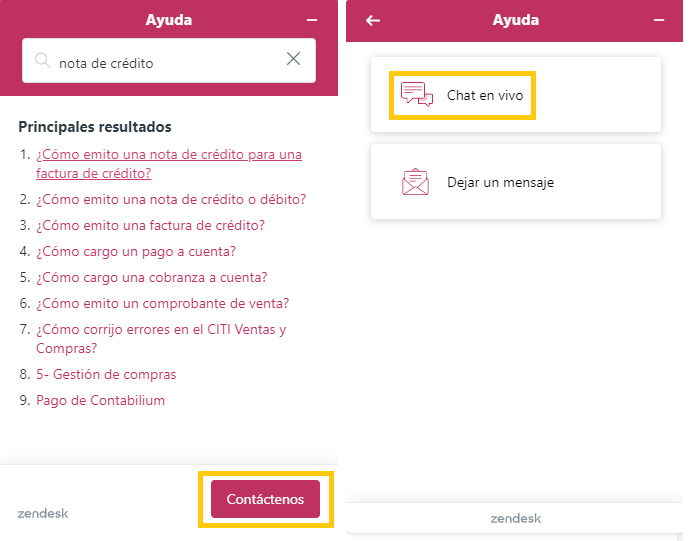
Task: Open the Pago de Contabilium result
Action: [100, 400]
